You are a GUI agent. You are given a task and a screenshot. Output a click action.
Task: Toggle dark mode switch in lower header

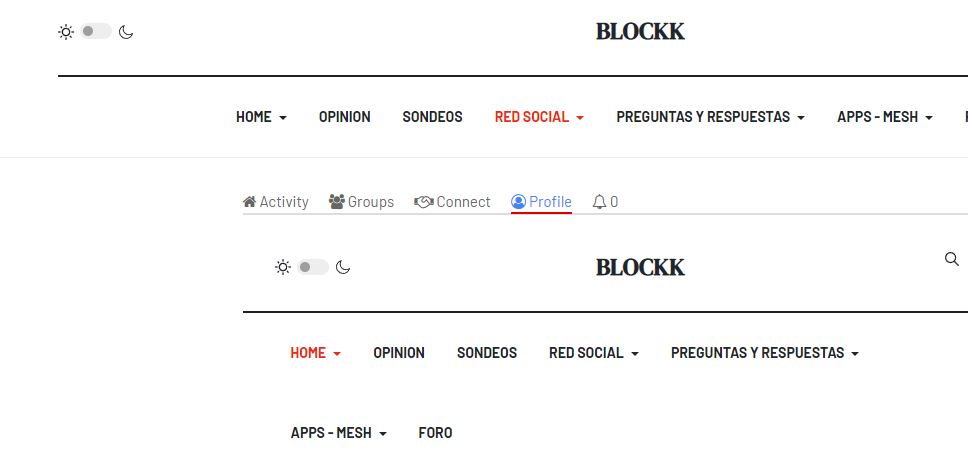[x=313, y=267]
